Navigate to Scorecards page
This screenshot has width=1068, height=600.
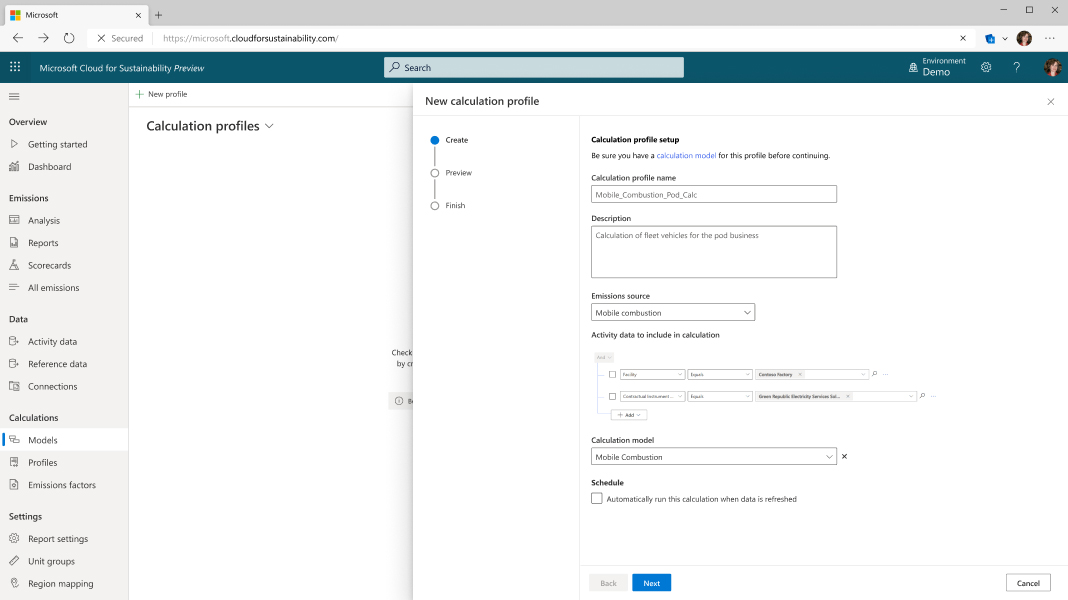(49, 266)
